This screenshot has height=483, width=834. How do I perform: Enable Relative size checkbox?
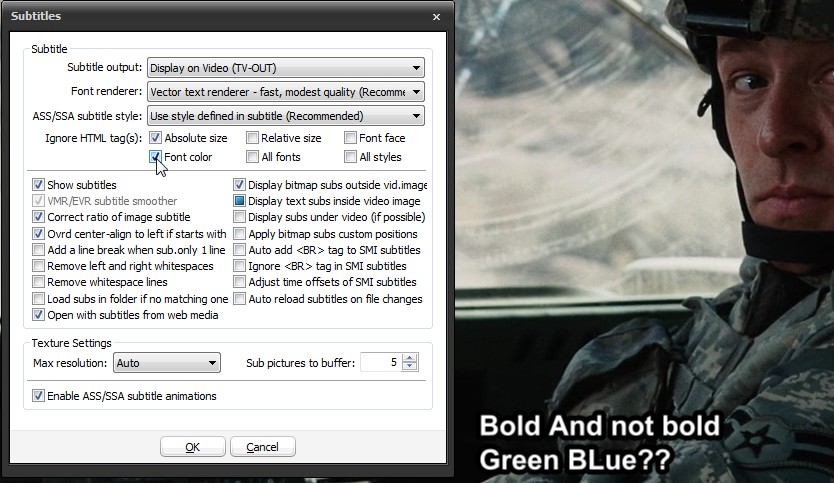pyautogui.click(x=252, y=138)
